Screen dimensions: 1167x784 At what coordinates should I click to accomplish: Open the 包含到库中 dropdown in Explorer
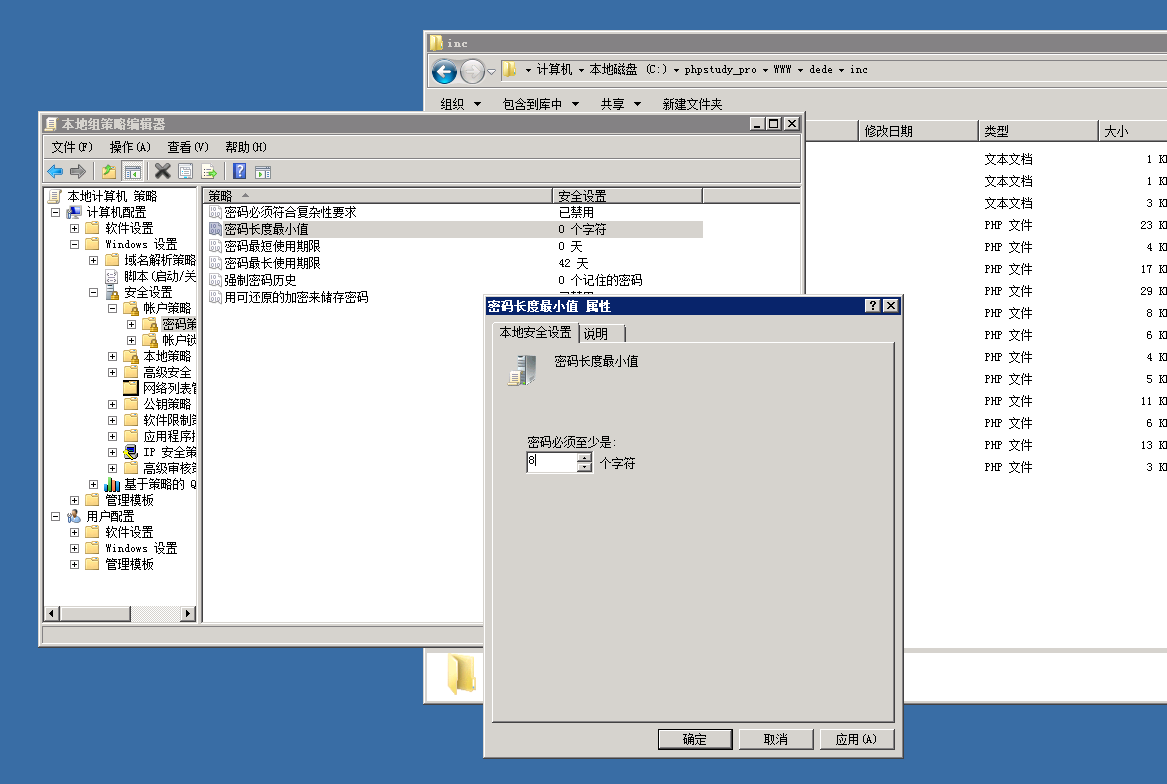[x=540, y=104]
